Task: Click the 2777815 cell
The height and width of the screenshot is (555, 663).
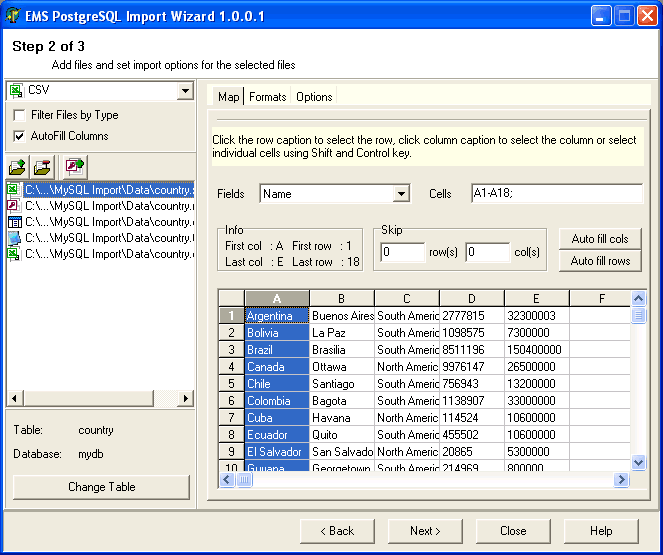Action: 472,316
